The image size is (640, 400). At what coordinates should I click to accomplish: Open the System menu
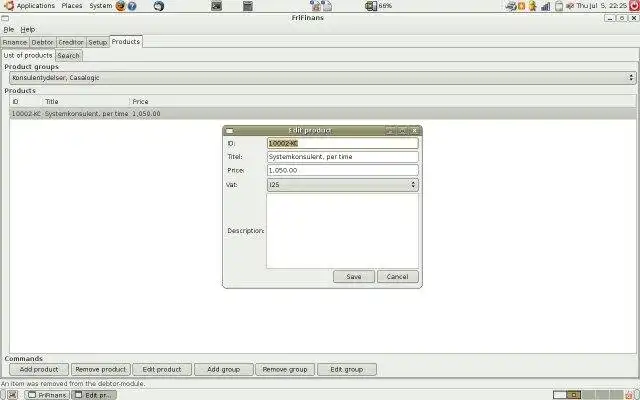100,6
